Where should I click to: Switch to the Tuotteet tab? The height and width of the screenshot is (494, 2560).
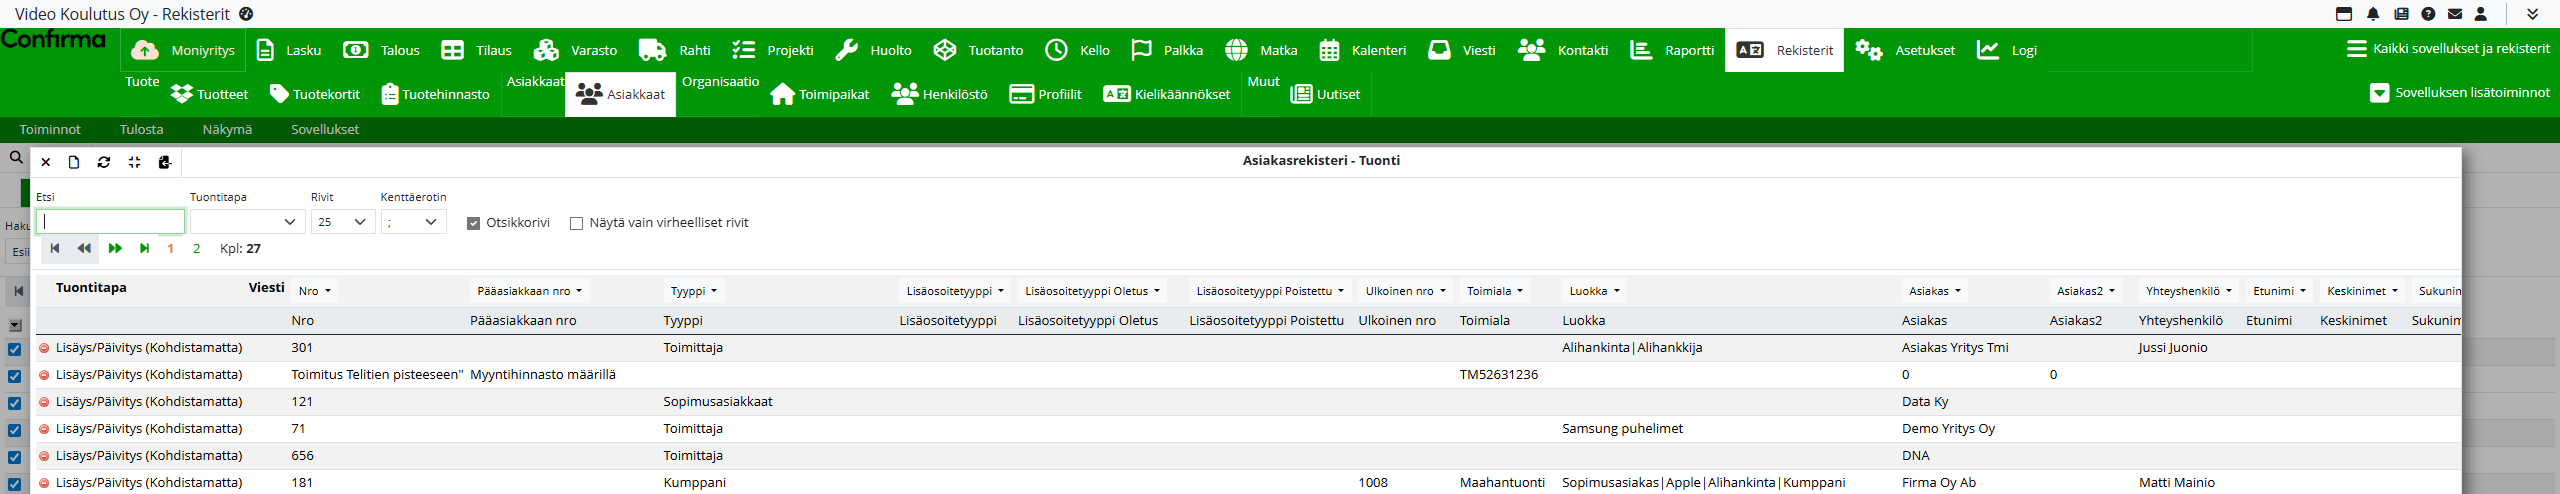[x=210, y=94]
